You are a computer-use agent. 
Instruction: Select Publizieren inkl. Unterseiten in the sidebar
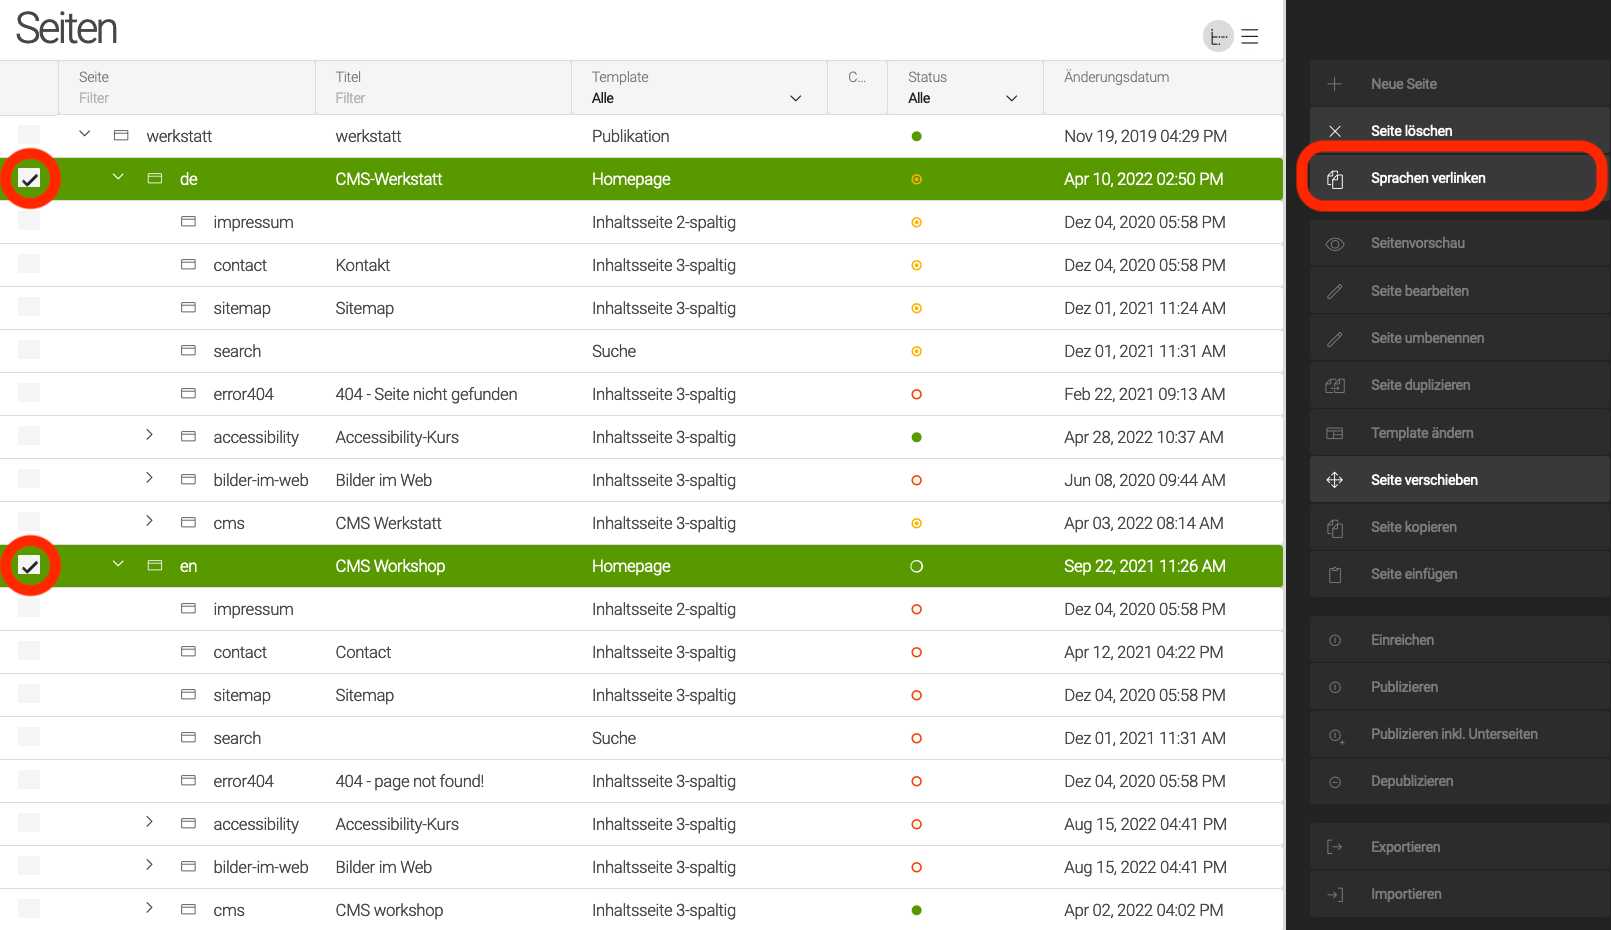(x=1453, y=734)
